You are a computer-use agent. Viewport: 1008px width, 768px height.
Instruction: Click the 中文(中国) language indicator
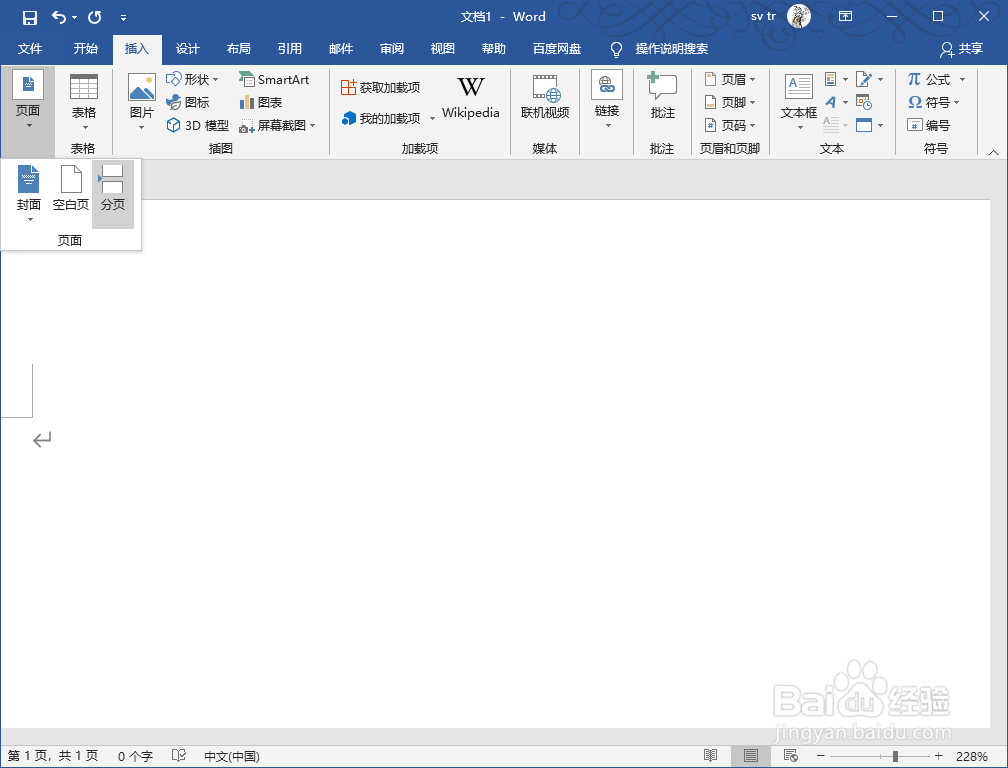pos(231,756)
